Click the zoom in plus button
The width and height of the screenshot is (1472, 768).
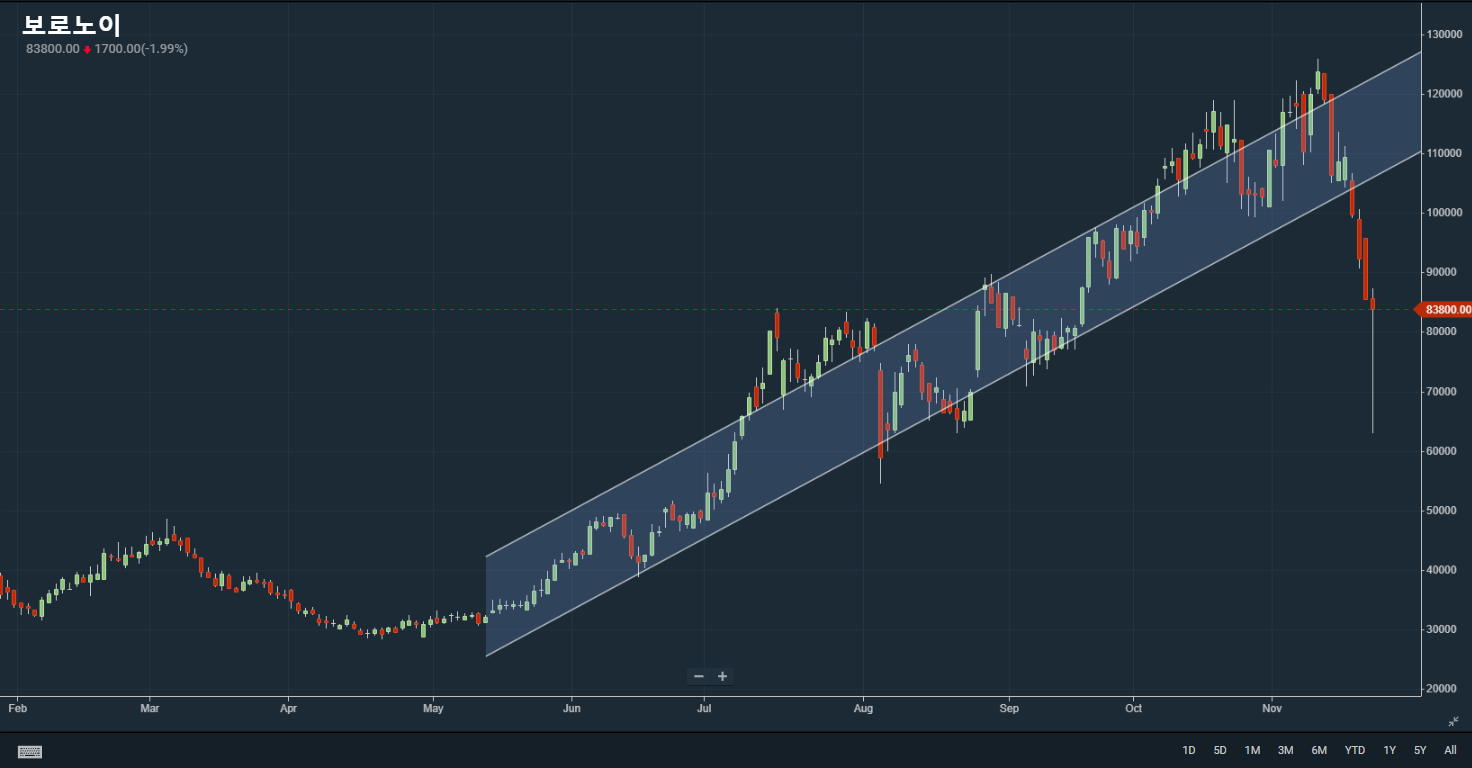(722, 677)
